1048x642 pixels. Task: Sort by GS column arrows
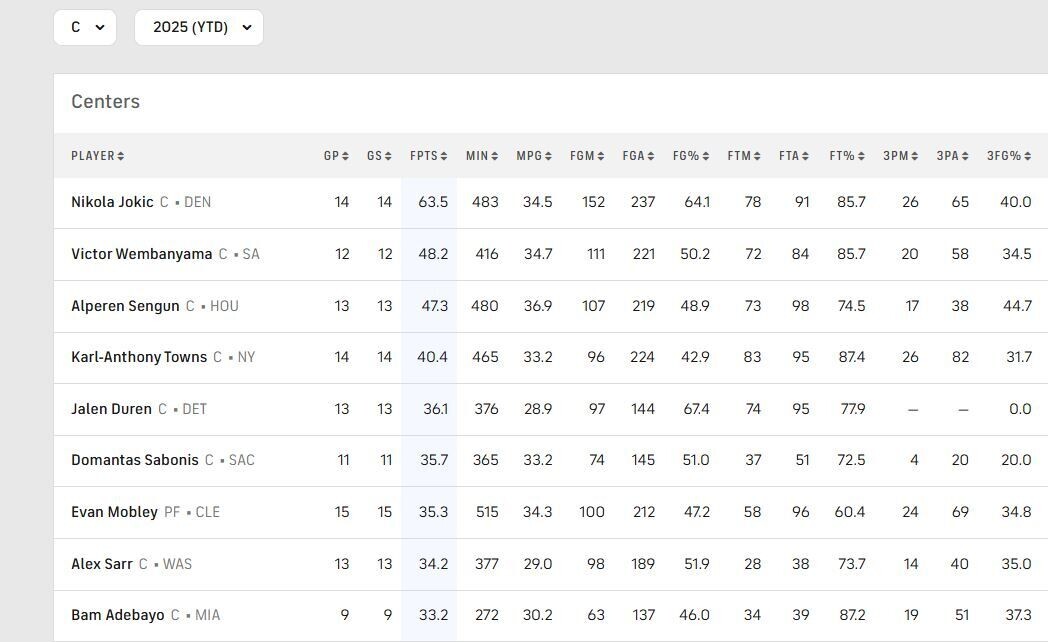(x=388, y=156)
